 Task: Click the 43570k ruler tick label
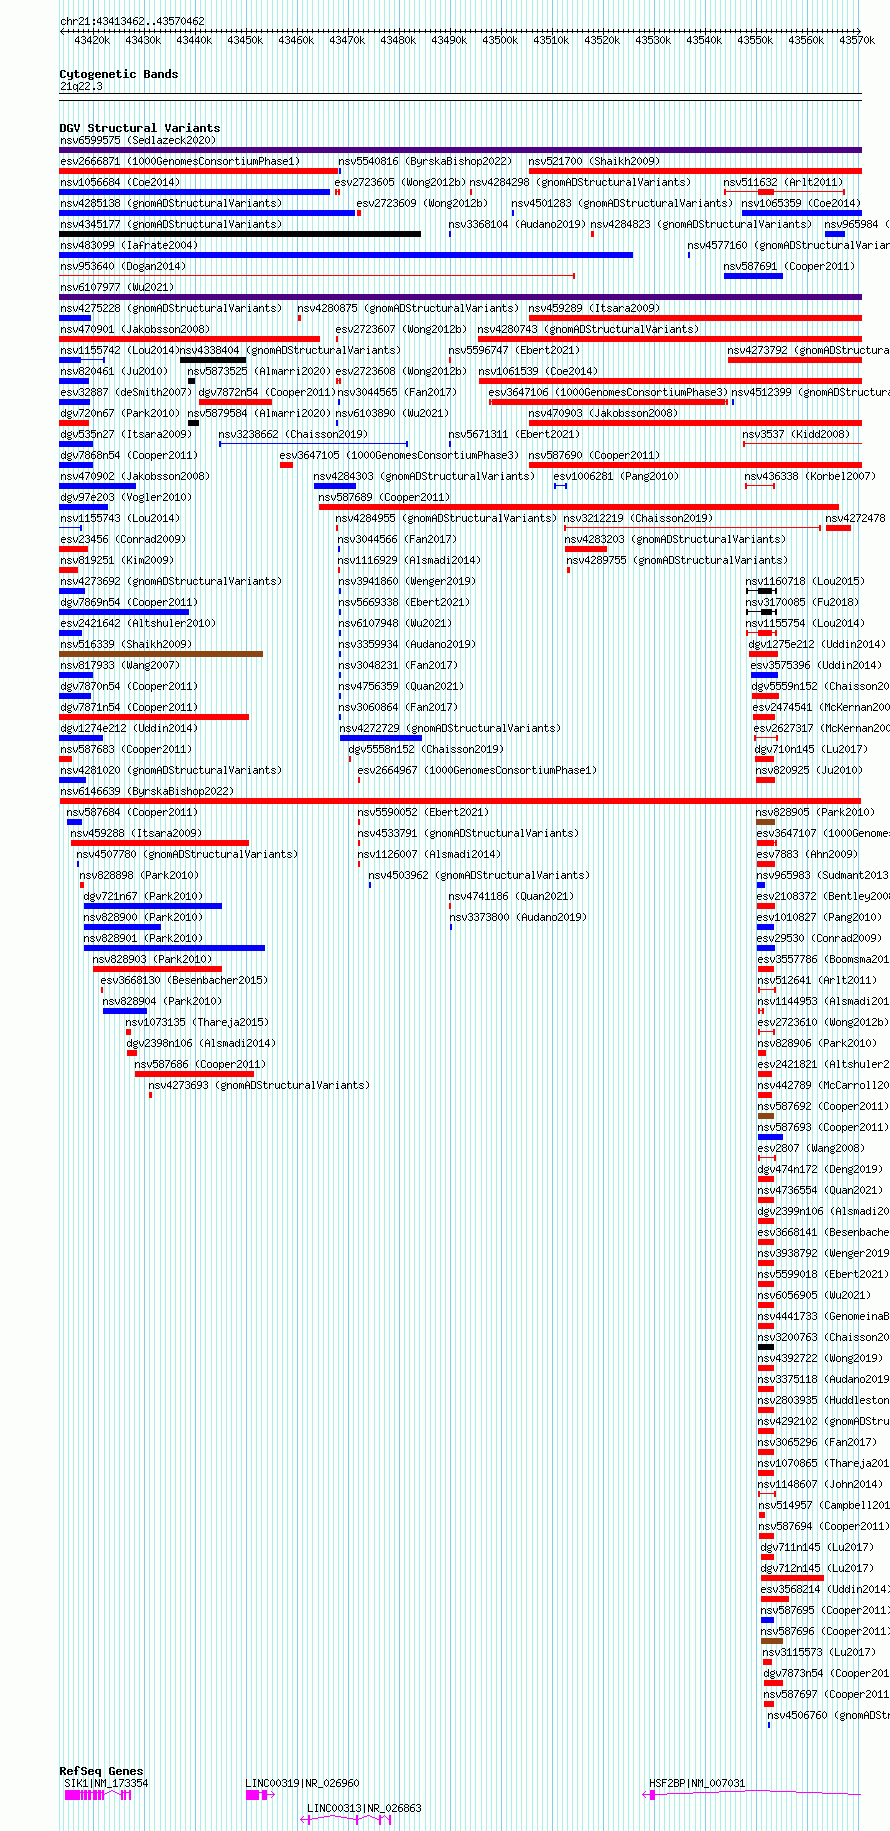click(857, 41)
